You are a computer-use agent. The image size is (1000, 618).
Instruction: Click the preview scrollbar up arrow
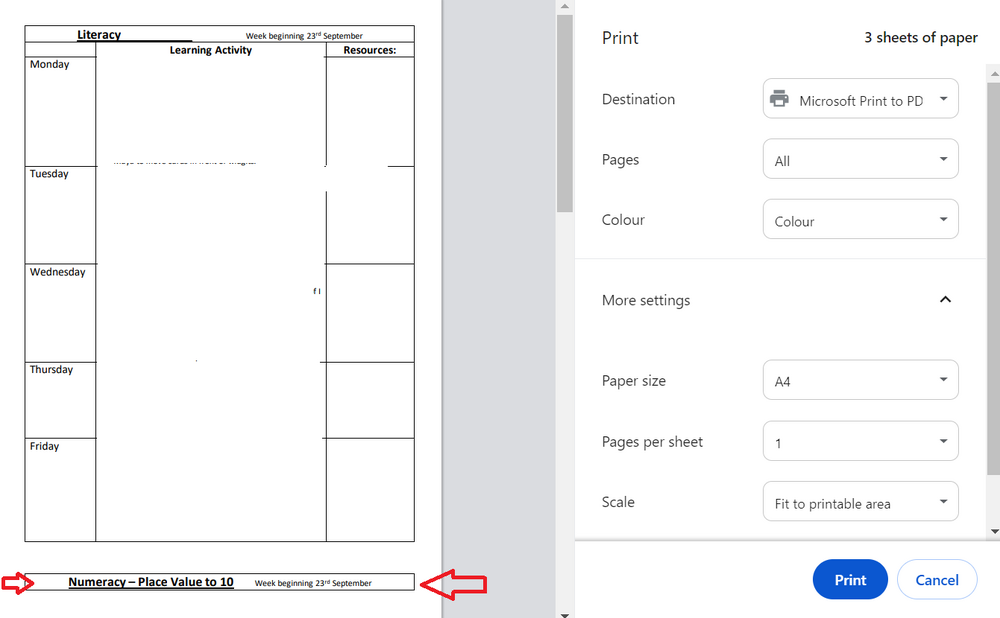tap(564, 6)
